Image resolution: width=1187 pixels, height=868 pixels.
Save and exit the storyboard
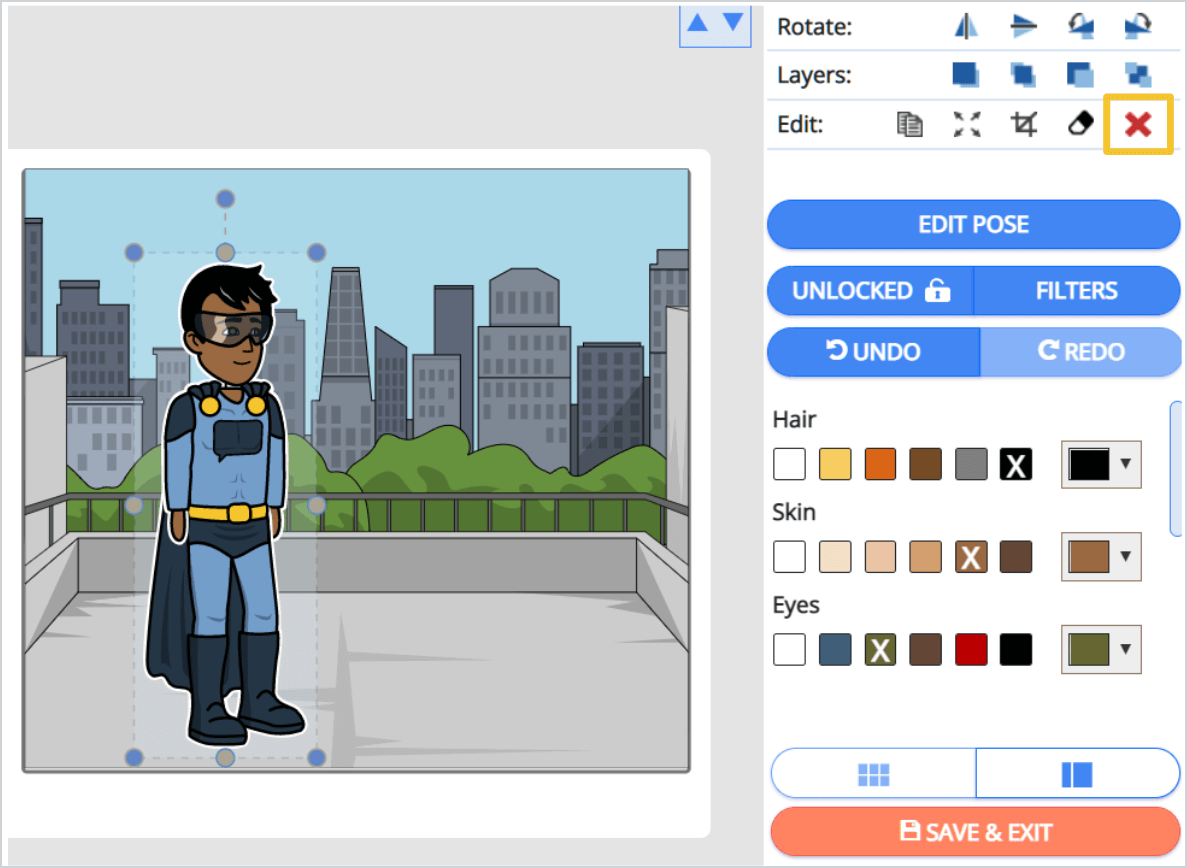(x=975, y=832)
